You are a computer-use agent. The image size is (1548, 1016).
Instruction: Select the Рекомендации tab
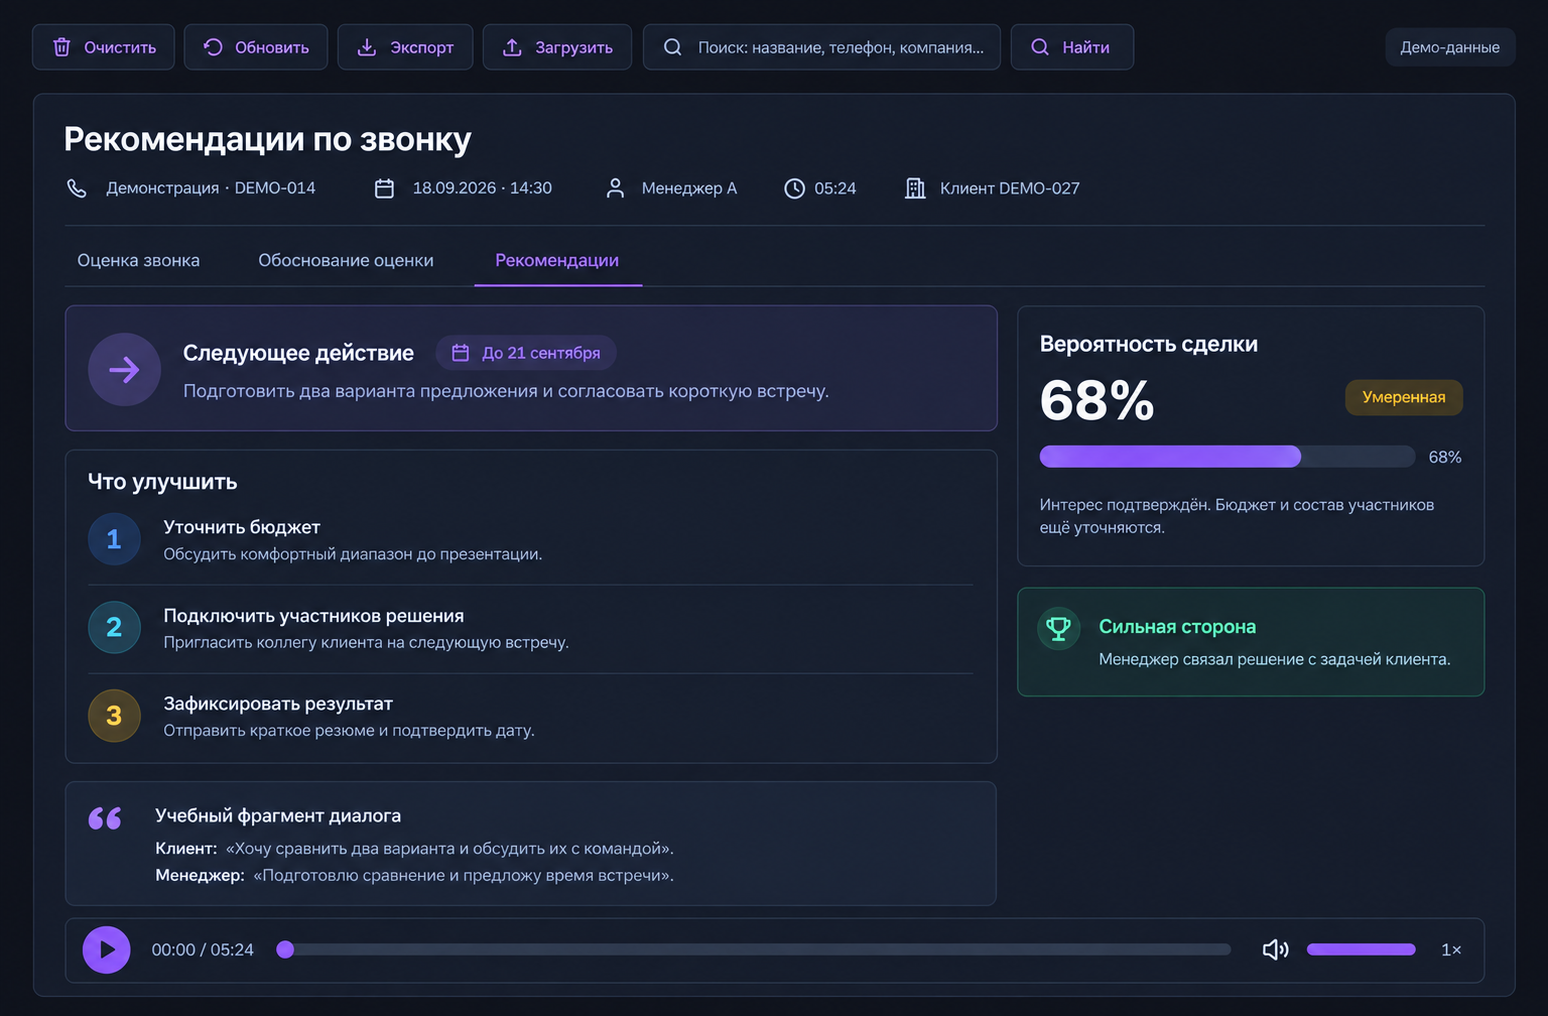point(557,260)
